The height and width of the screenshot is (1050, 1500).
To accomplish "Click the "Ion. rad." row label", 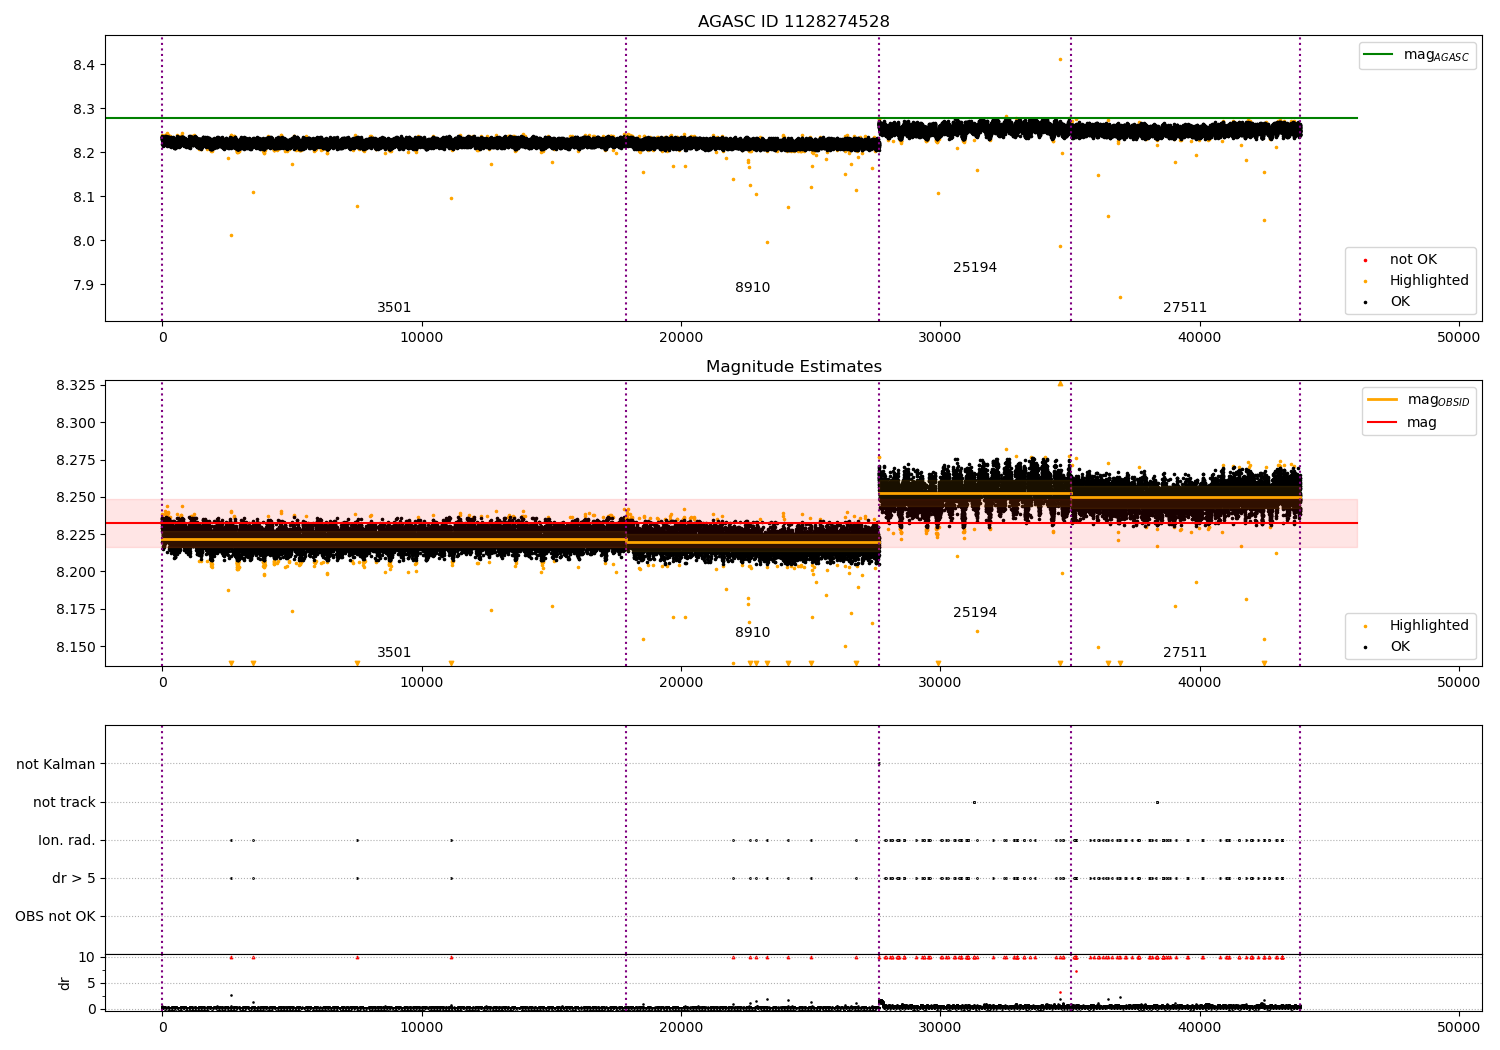I will 67,841.
